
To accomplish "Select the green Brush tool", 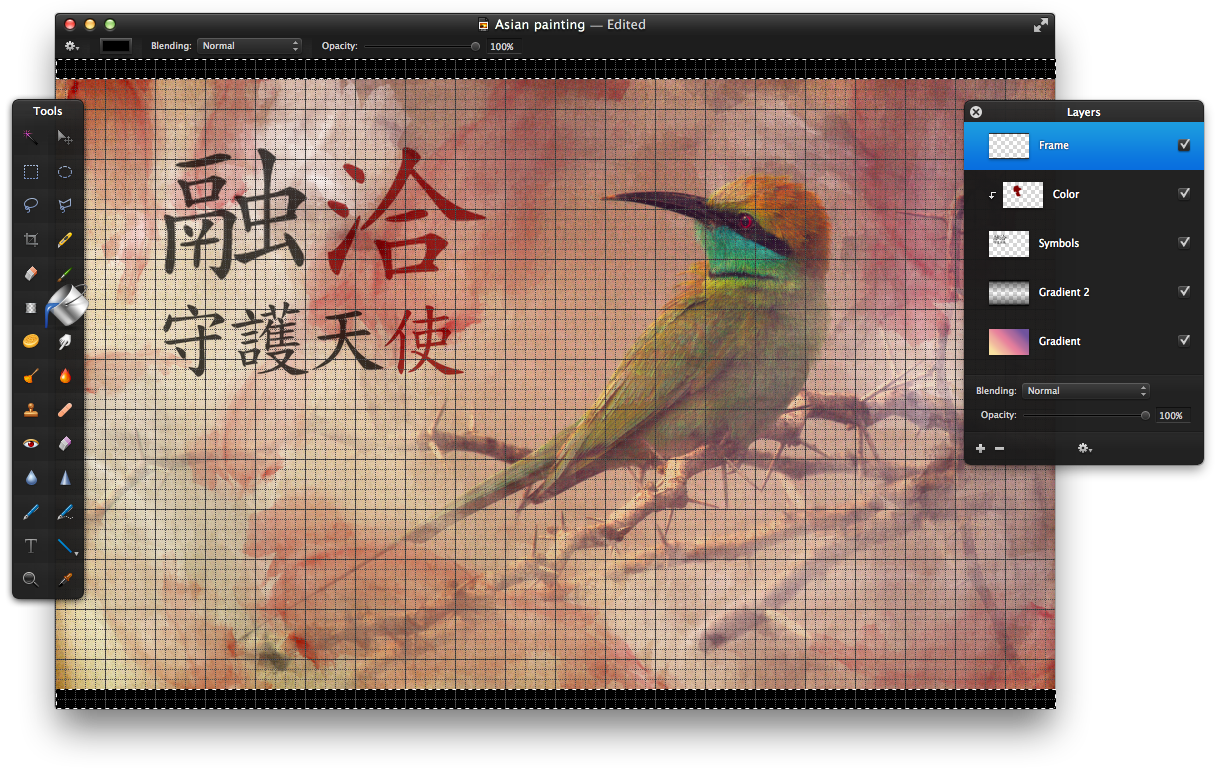I will [65, 273].
